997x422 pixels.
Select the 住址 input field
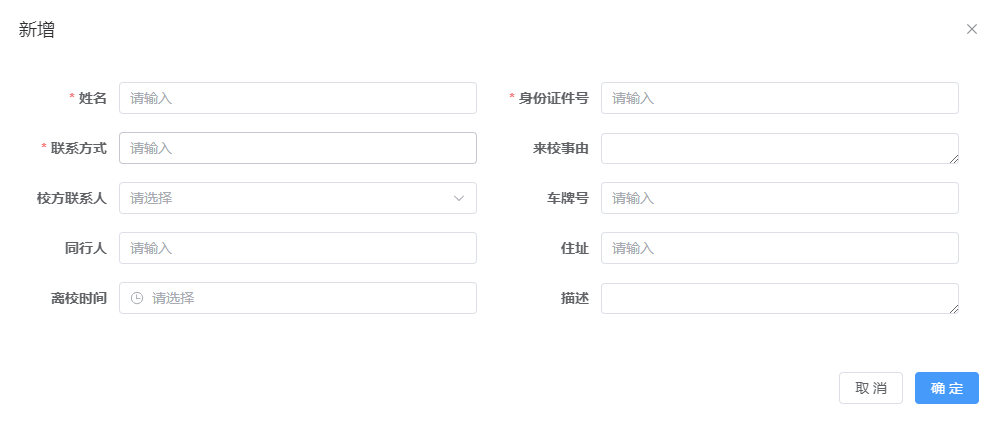[779, 248]
